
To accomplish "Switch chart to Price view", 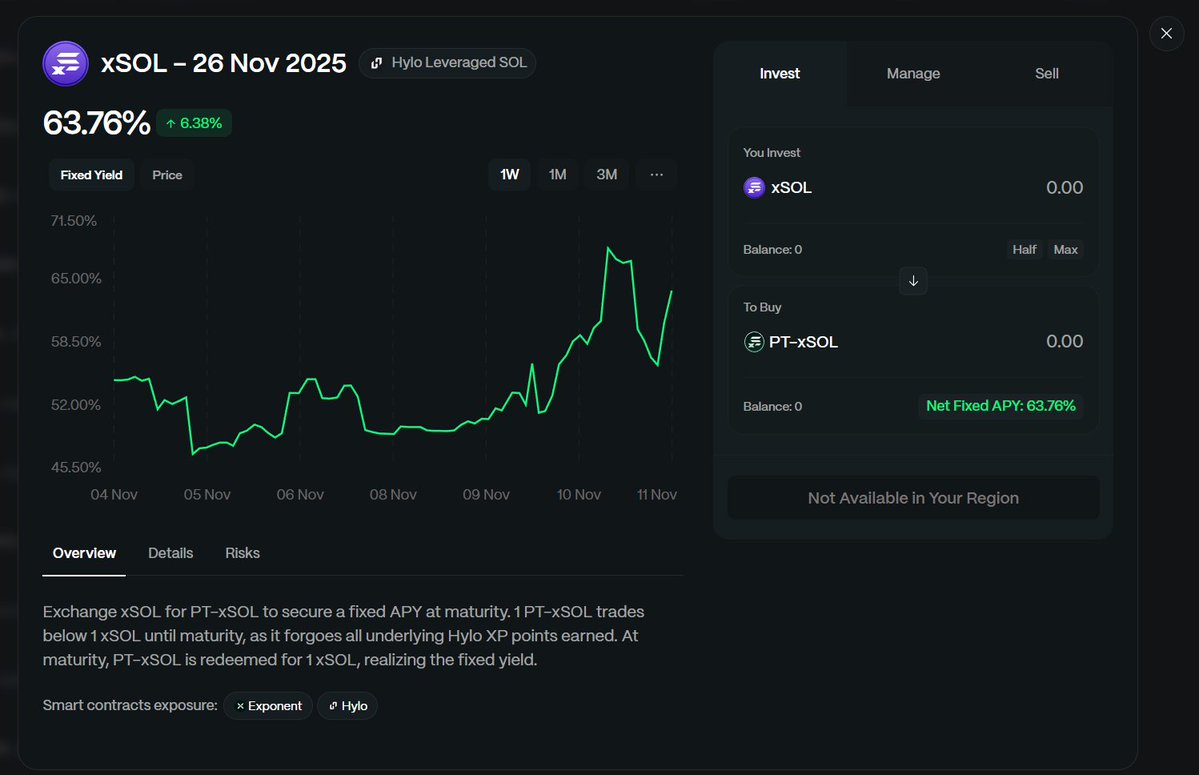I will [x=166, y=174].
